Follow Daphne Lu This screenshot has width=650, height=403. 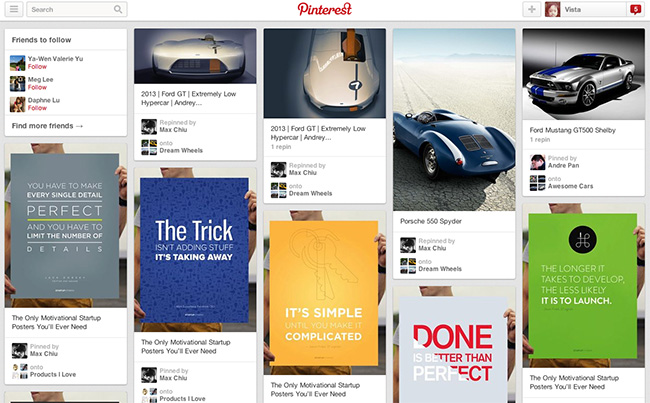[x=37, y=108]
